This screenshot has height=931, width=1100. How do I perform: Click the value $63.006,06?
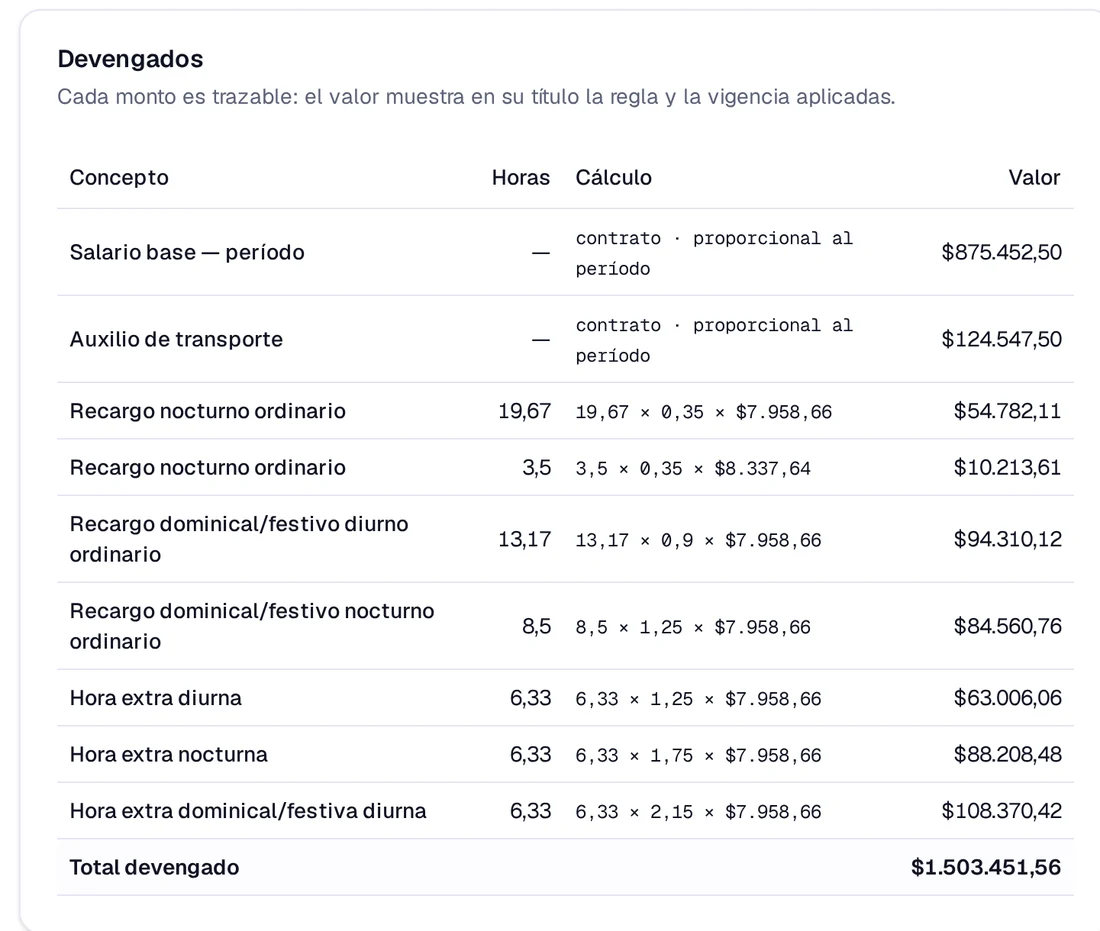point(1007,699)
